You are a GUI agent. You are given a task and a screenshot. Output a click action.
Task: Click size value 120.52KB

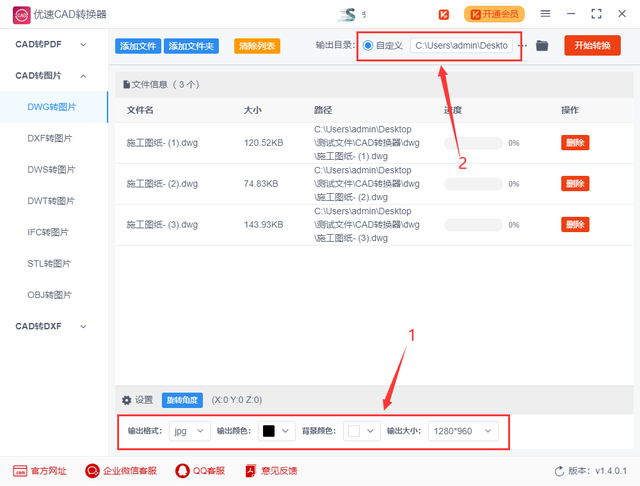pos(263,143)
